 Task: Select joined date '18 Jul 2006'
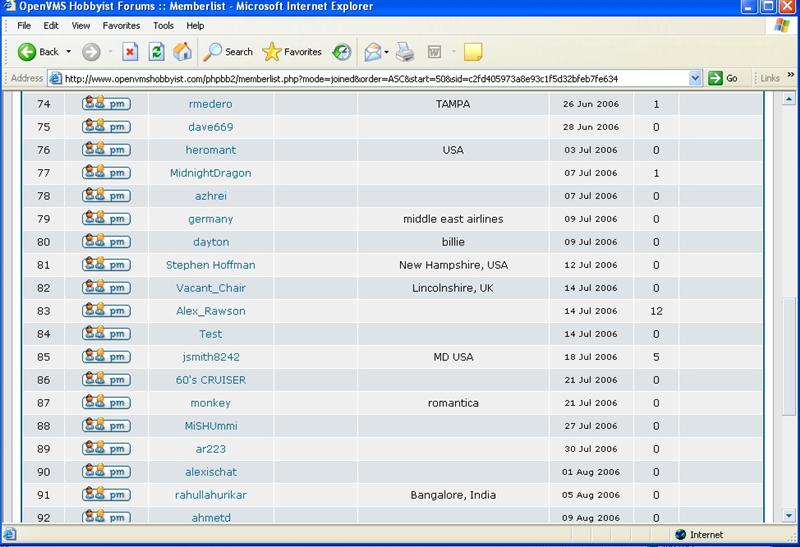pos(591,357)
